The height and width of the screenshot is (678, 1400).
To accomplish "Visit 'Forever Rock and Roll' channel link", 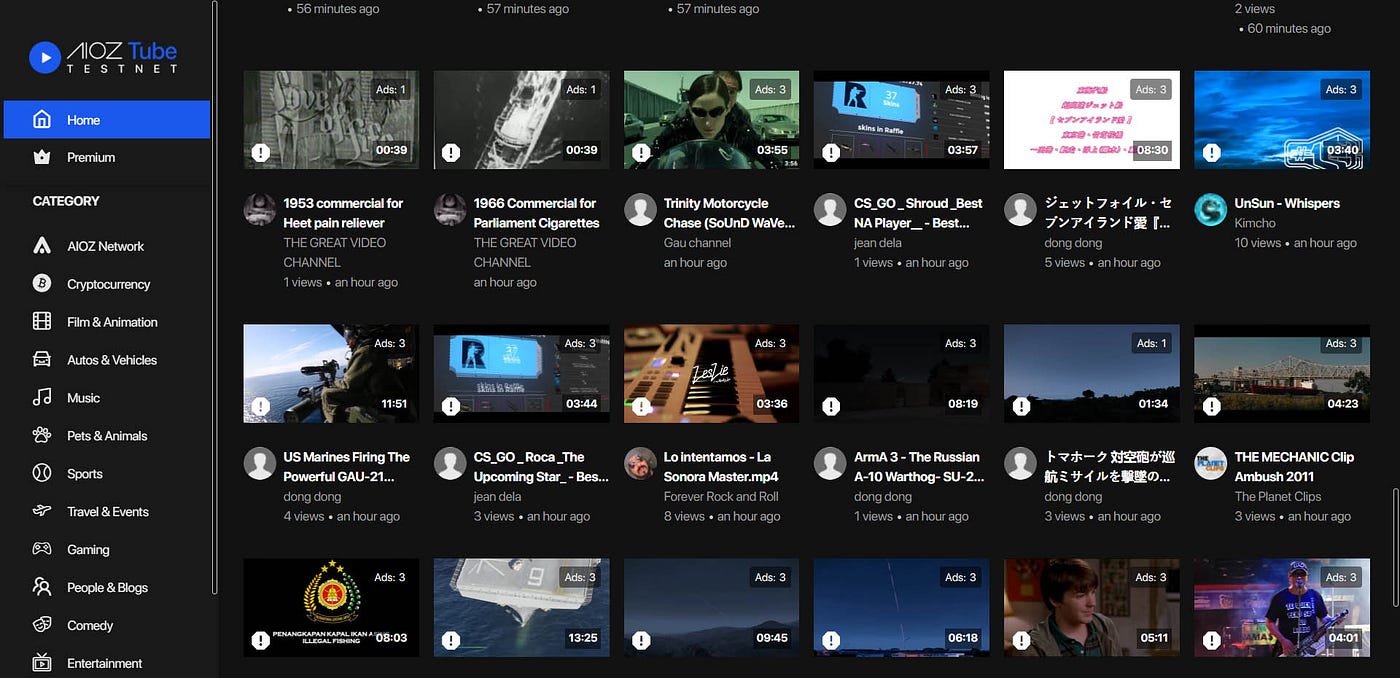I will coord(721,497).
